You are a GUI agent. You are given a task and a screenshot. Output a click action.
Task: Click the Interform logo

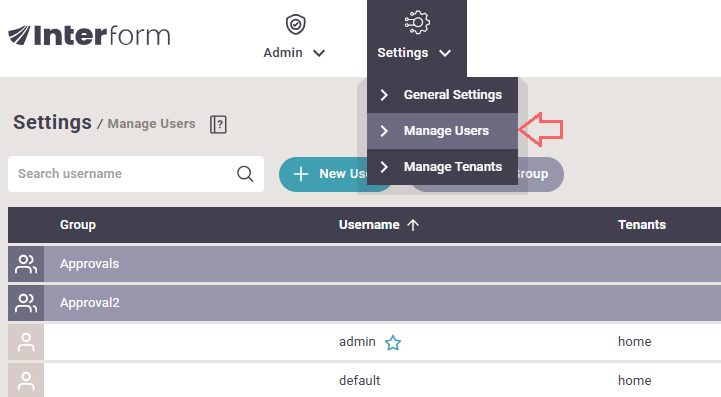(x=89, y=35)
